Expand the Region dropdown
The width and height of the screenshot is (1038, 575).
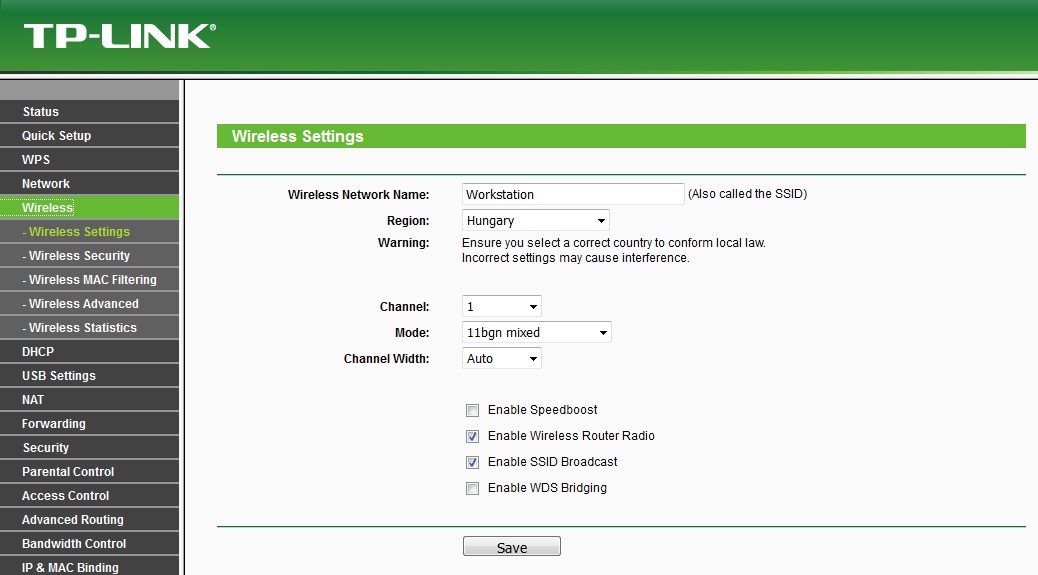[535, 220]
